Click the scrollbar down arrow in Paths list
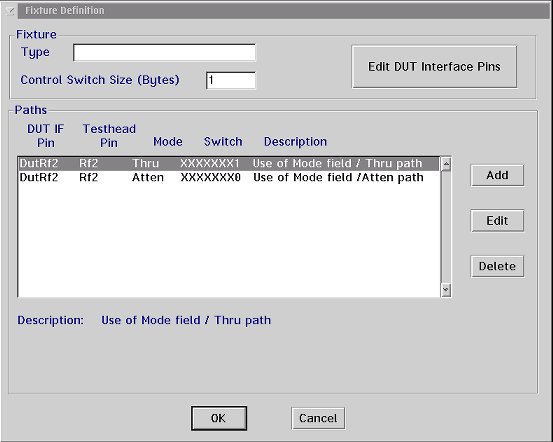 point(446,290)
